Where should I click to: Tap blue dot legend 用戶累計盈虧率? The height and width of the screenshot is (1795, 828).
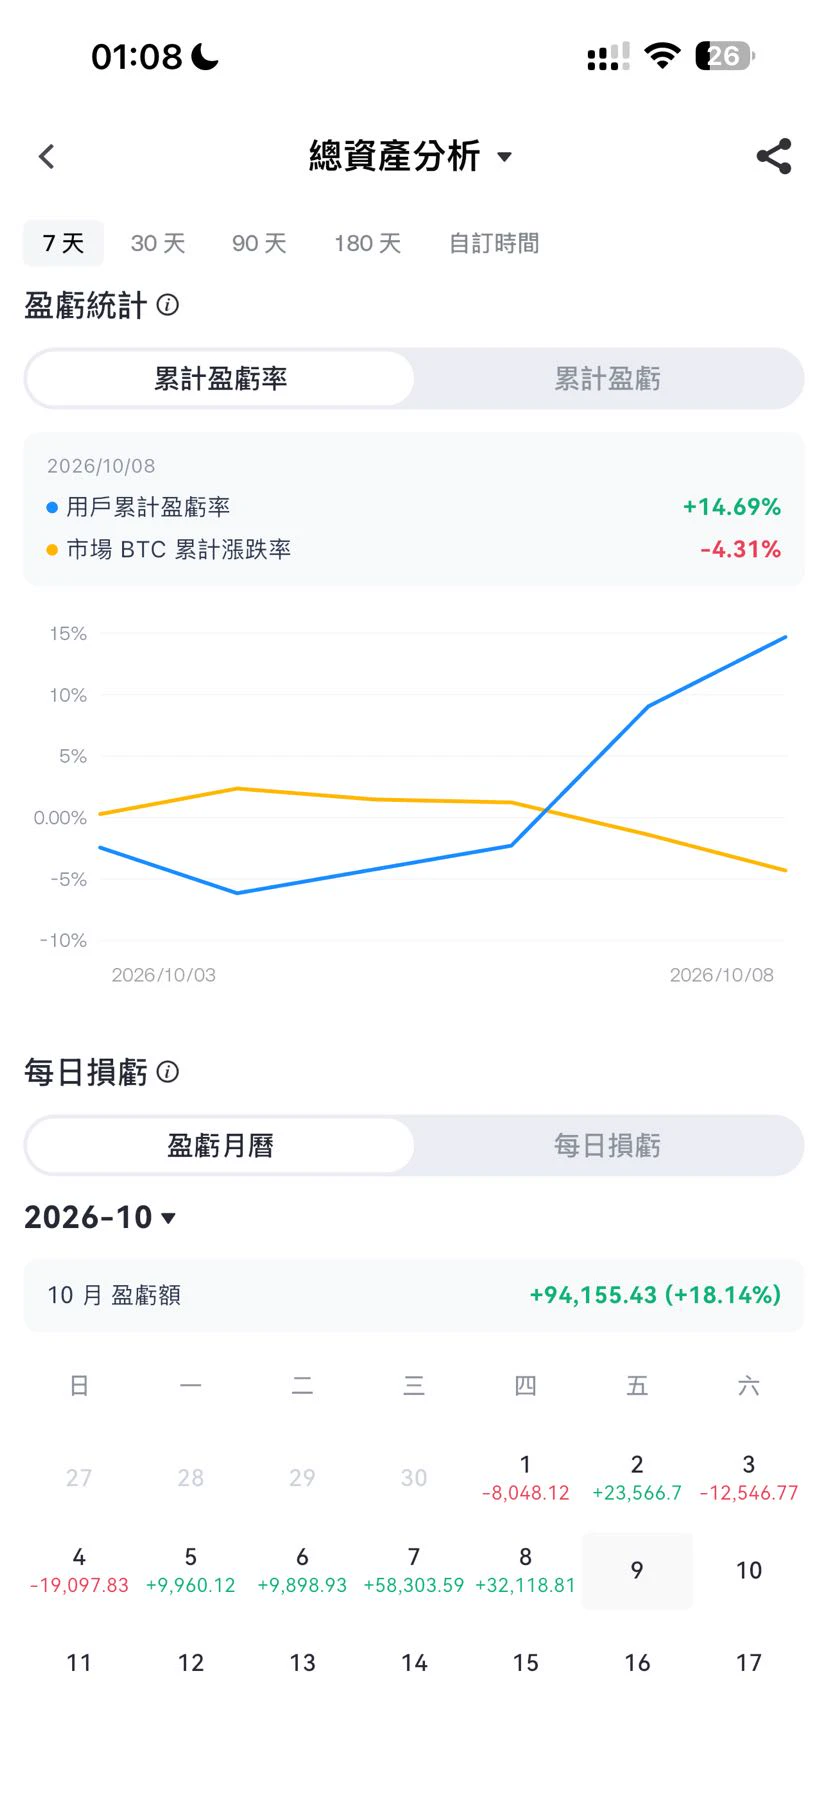pos(52,508)
